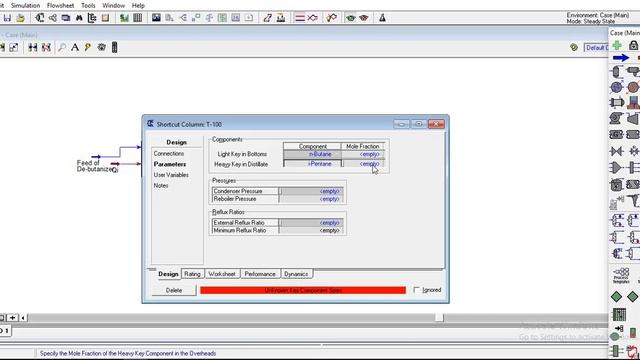Click the flask basis environment icon
640x360 pixels.
[x=382, y=18]
